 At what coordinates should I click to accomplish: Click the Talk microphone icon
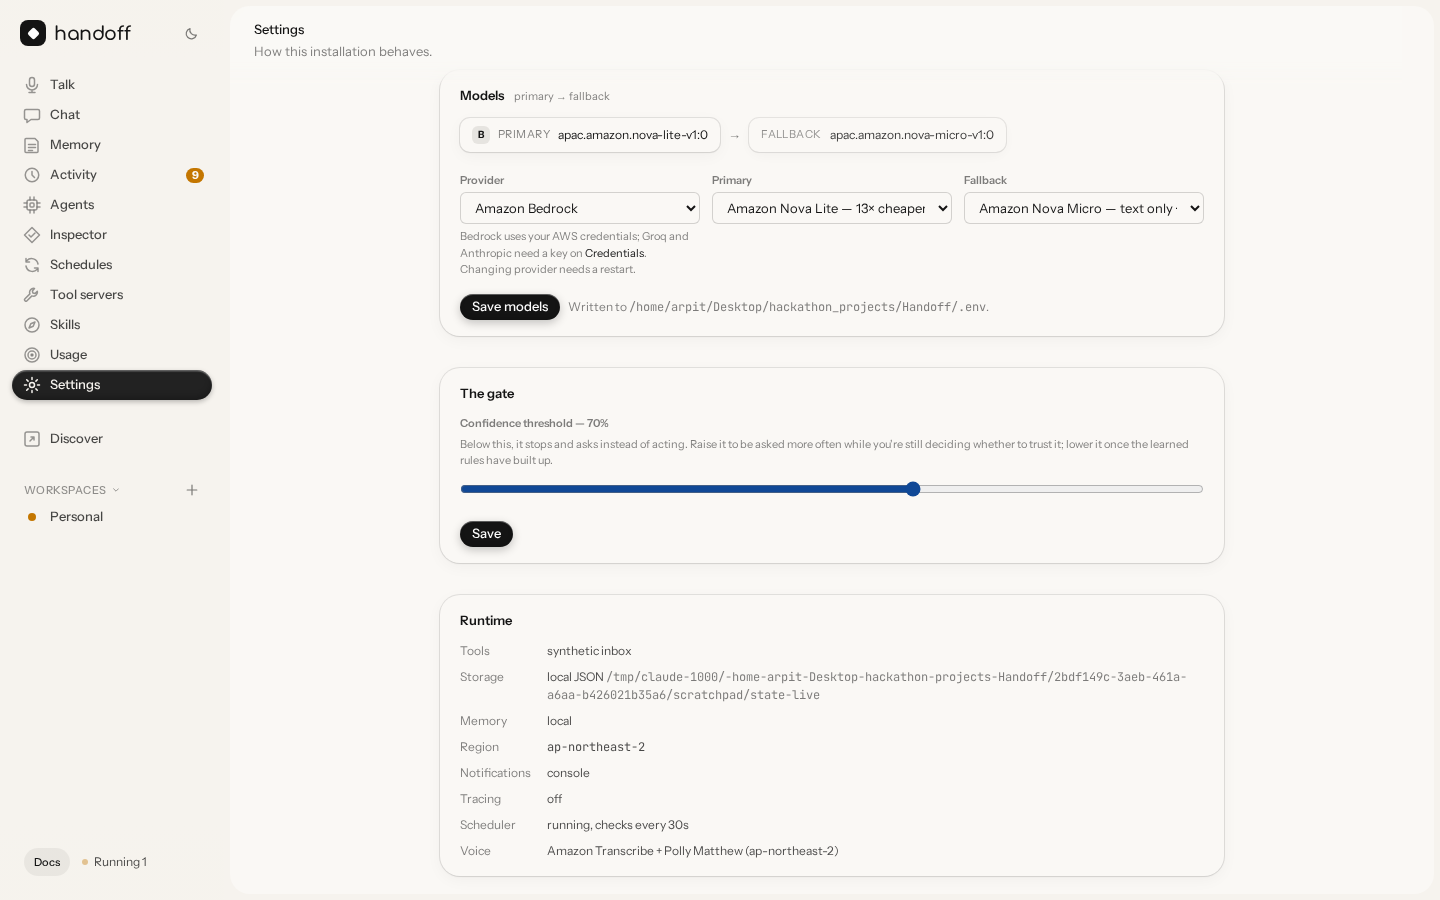coord(32,85)
